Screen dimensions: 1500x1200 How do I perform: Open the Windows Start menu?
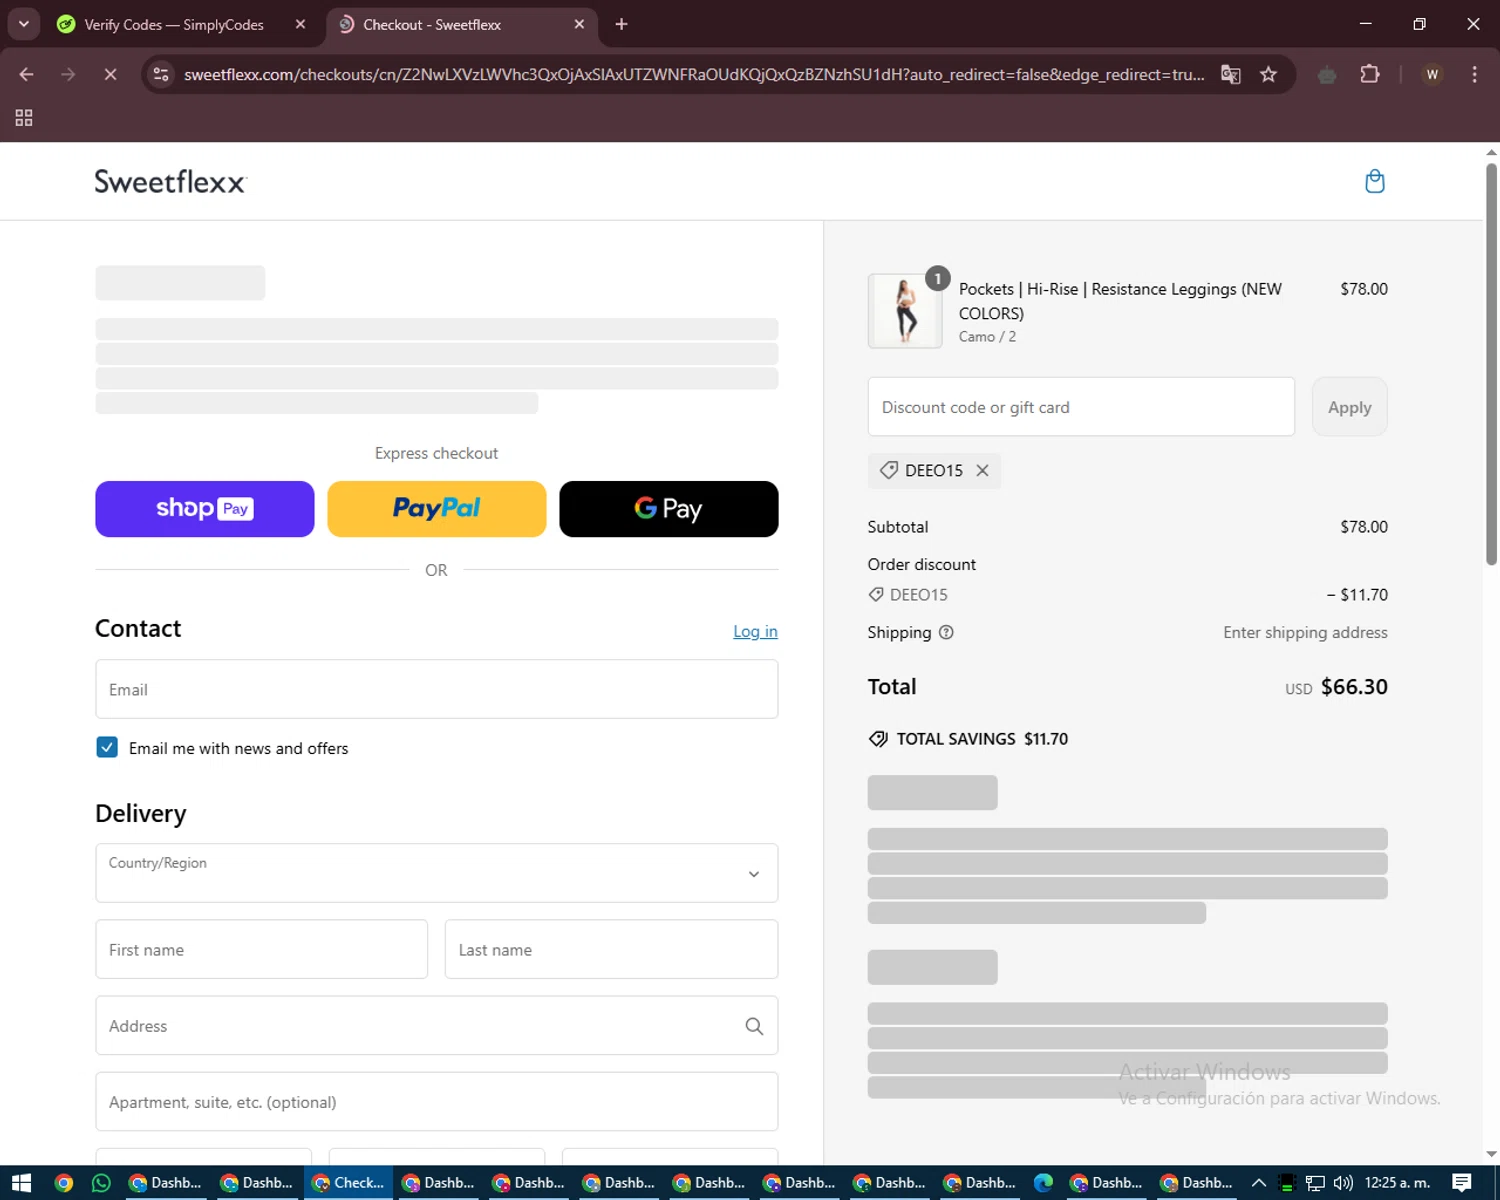(21, 1183)
